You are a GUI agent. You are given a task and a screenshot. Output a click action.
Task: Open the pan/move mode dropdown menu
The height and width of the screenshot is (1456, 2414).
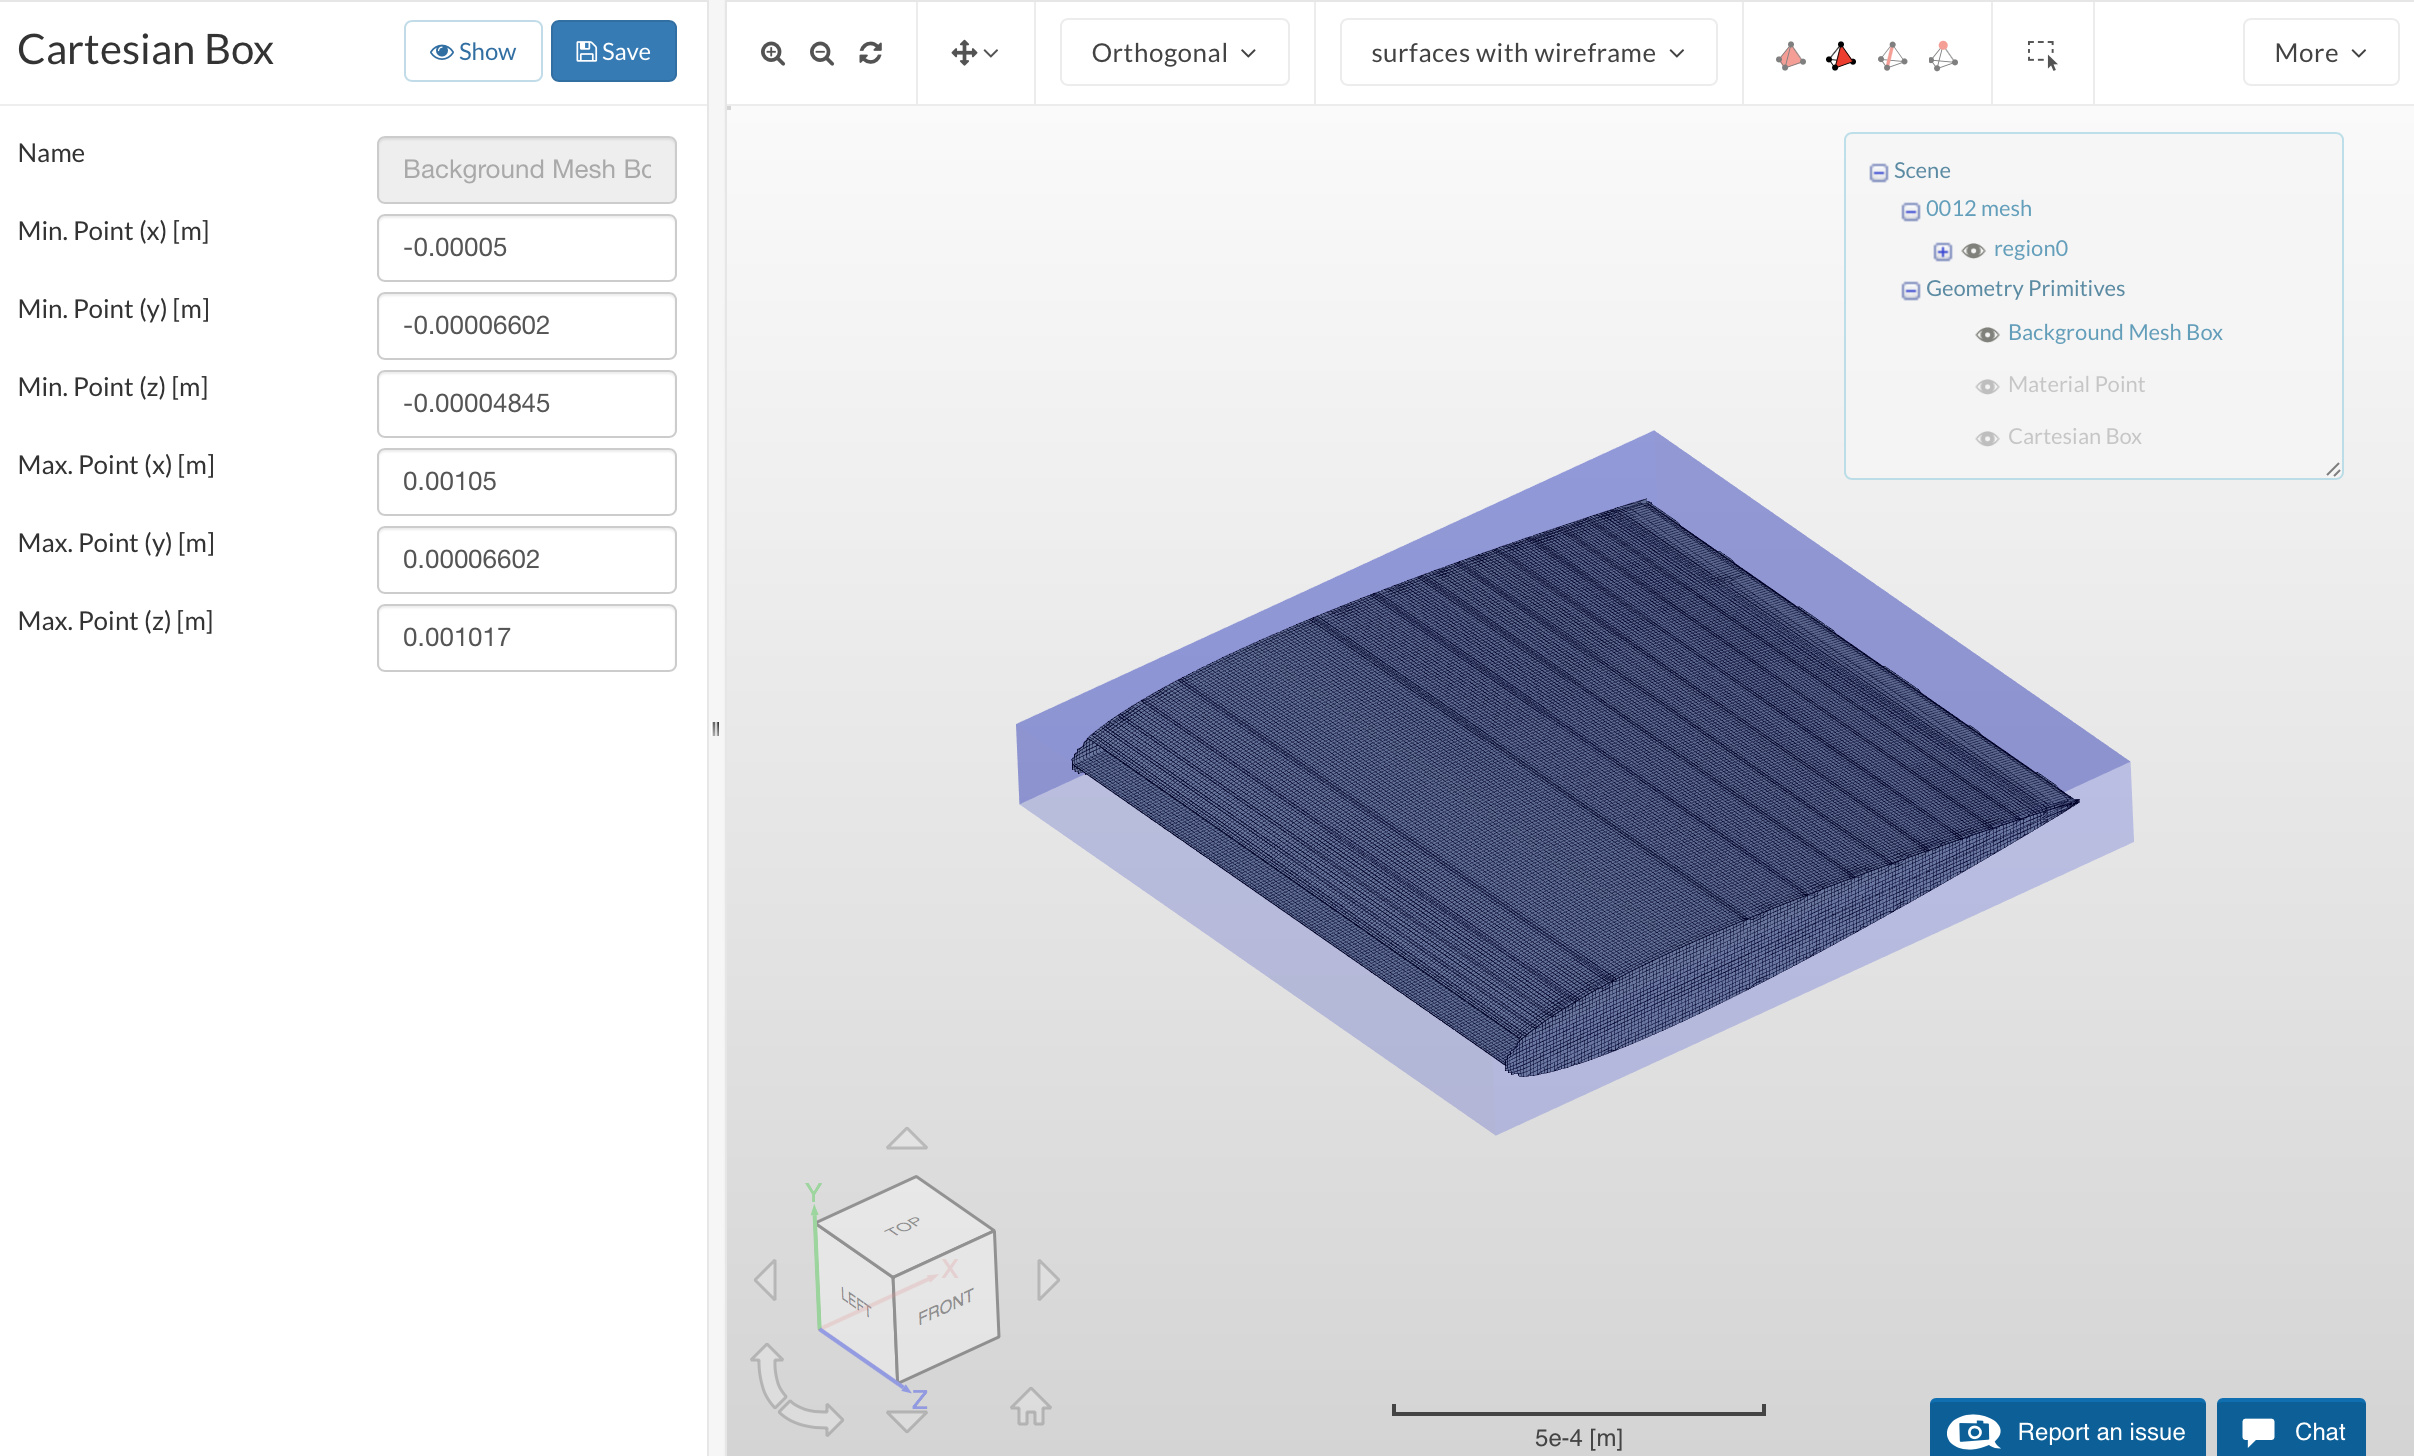point(974,53)
